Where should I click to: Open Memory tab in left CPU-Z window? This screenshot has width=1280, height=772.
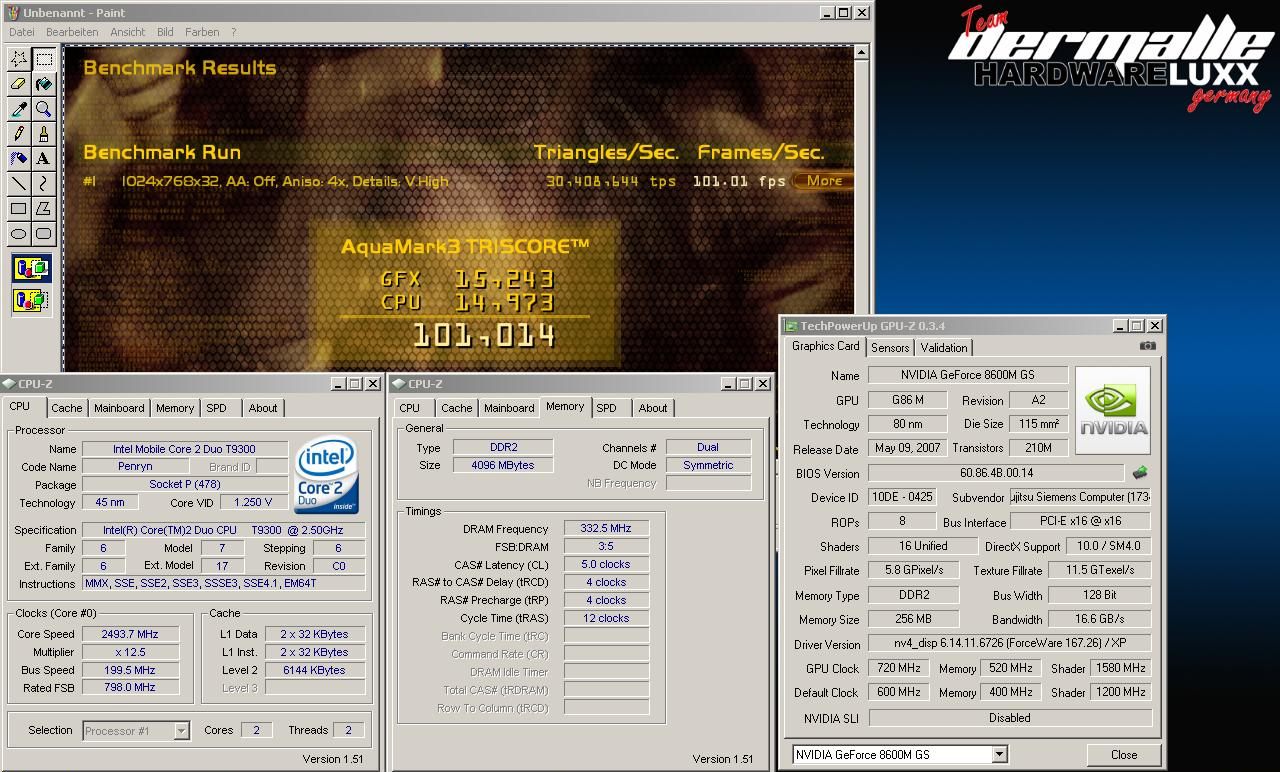[175, 408]
